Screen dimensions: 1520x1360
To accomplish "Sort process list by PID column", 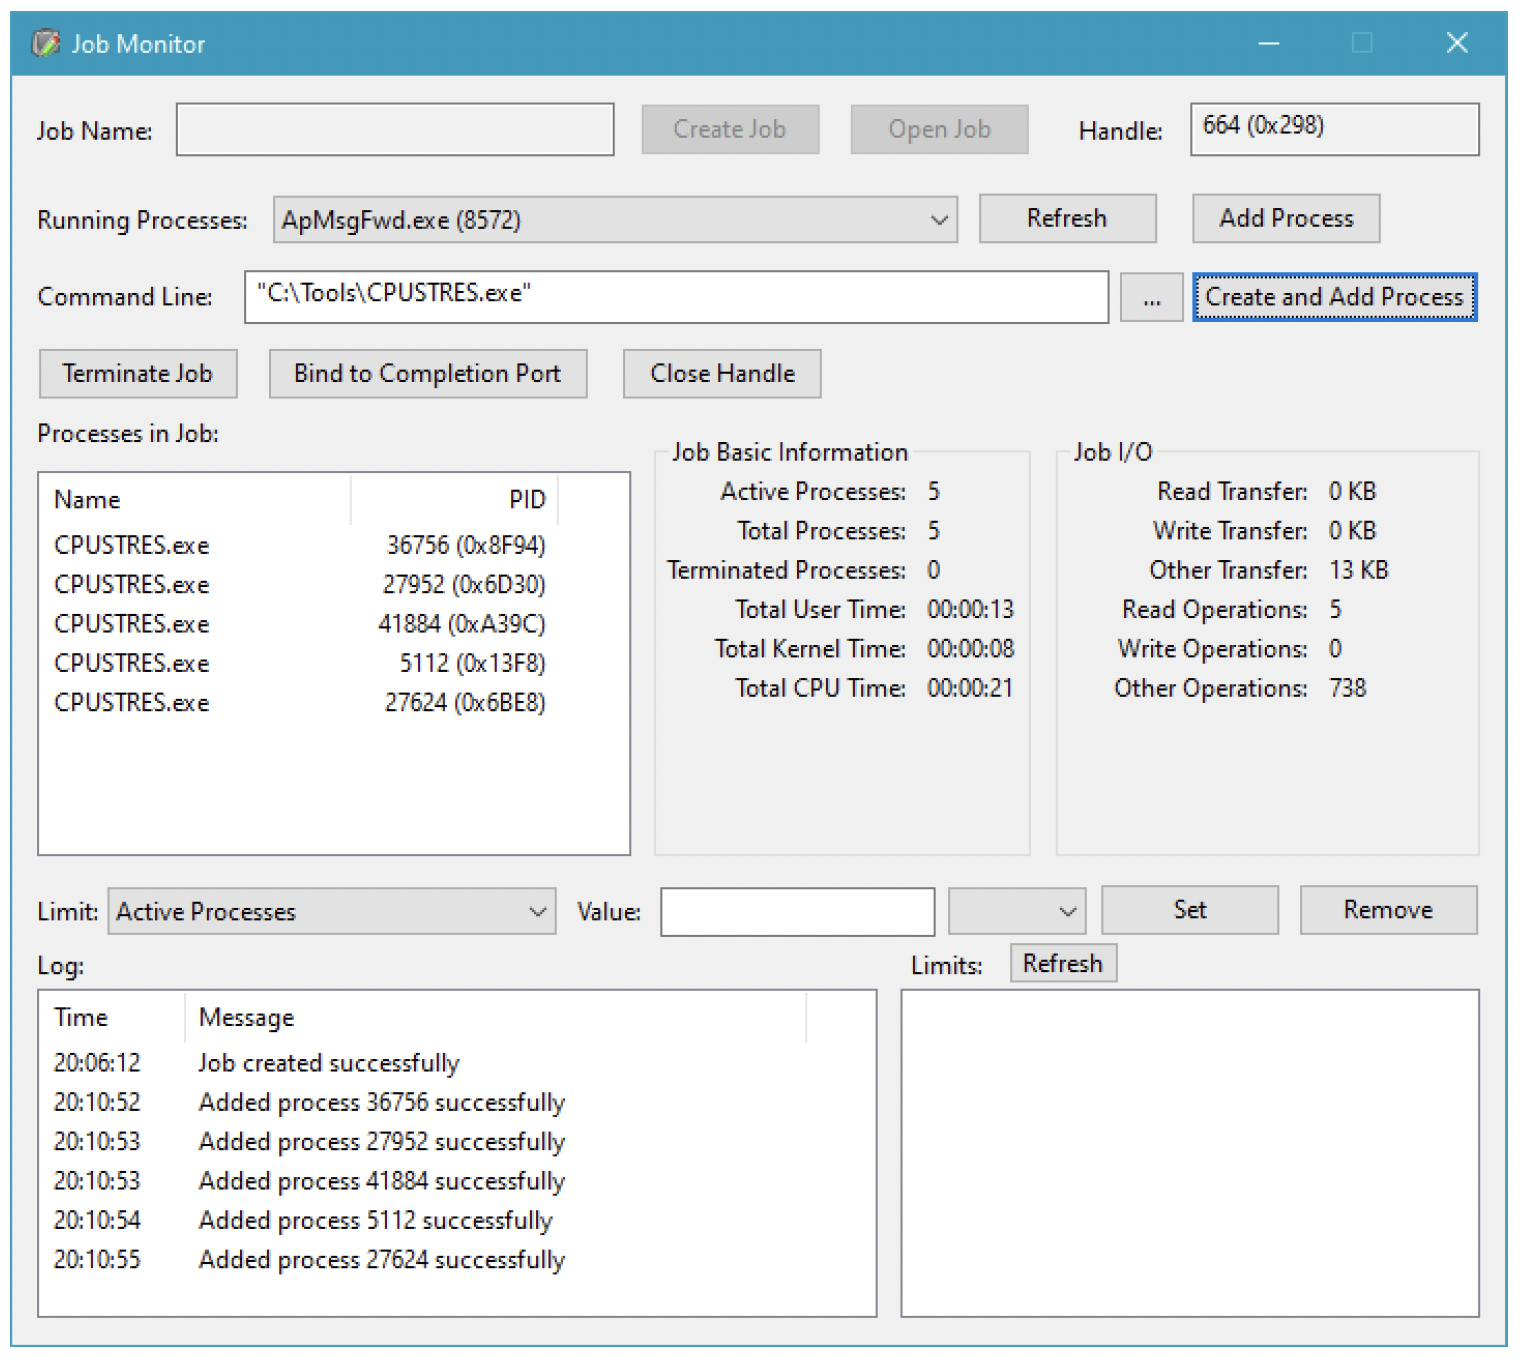I will pos(455,499).
